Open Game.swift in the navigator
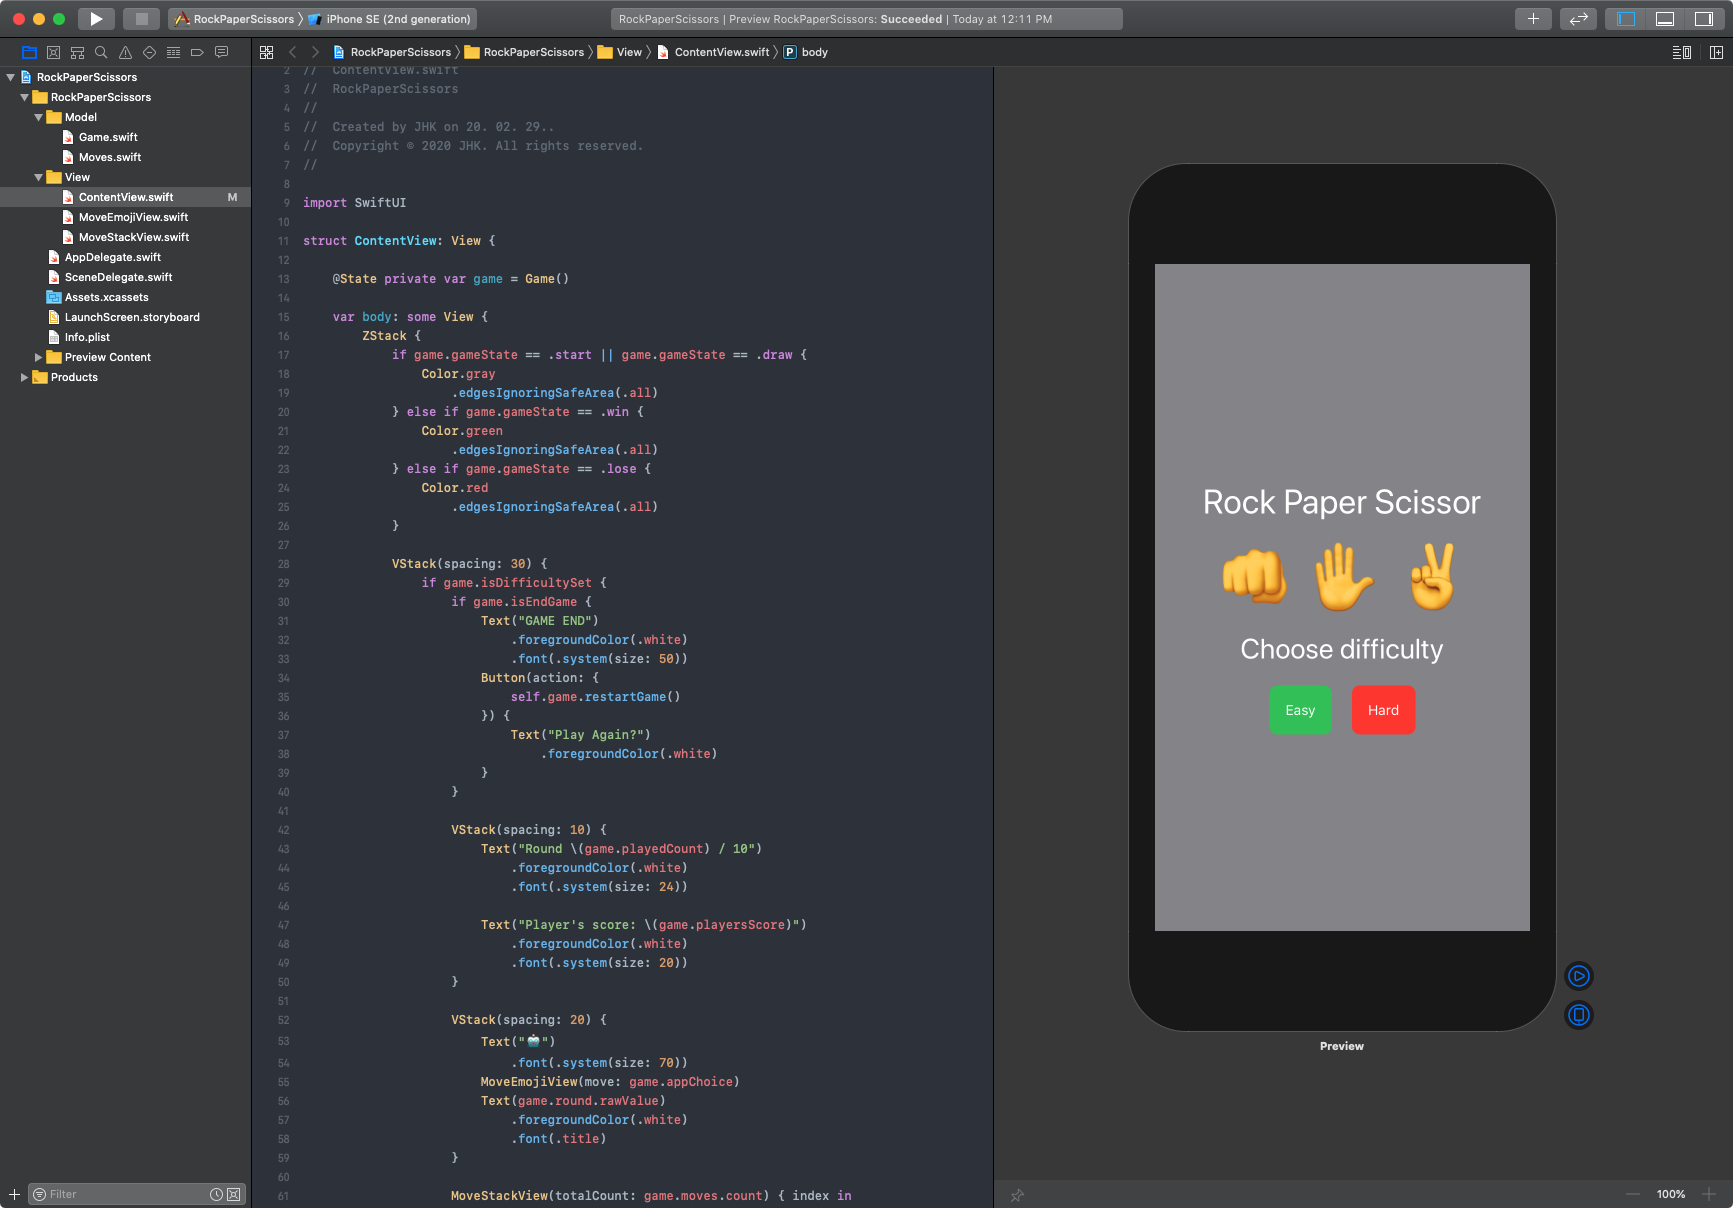1733x1208 pixels. [108, 137]
